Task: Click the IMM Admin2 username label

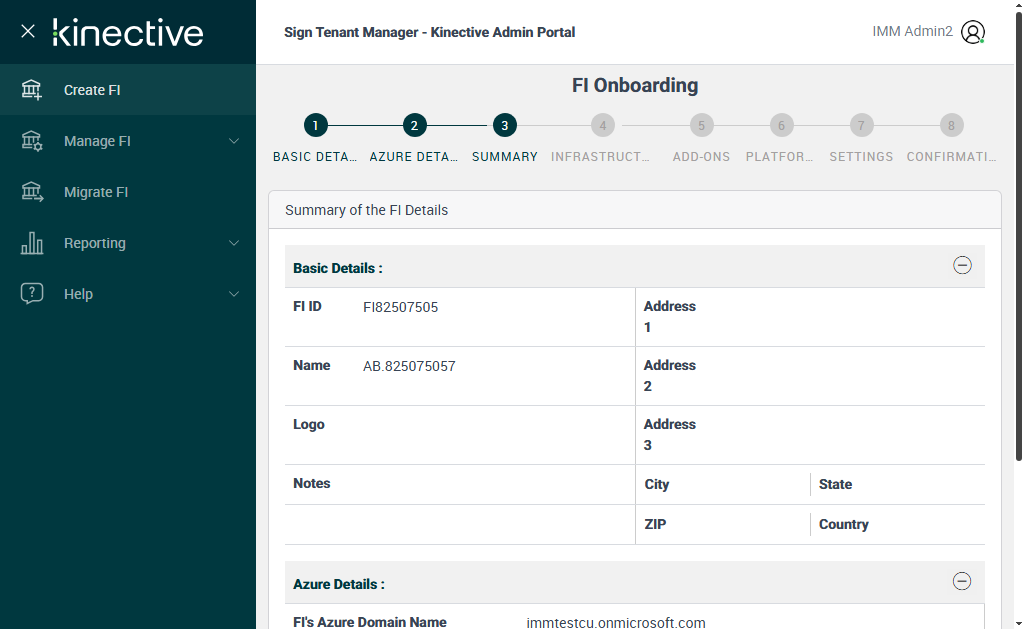Action: (x=912, y=32)
